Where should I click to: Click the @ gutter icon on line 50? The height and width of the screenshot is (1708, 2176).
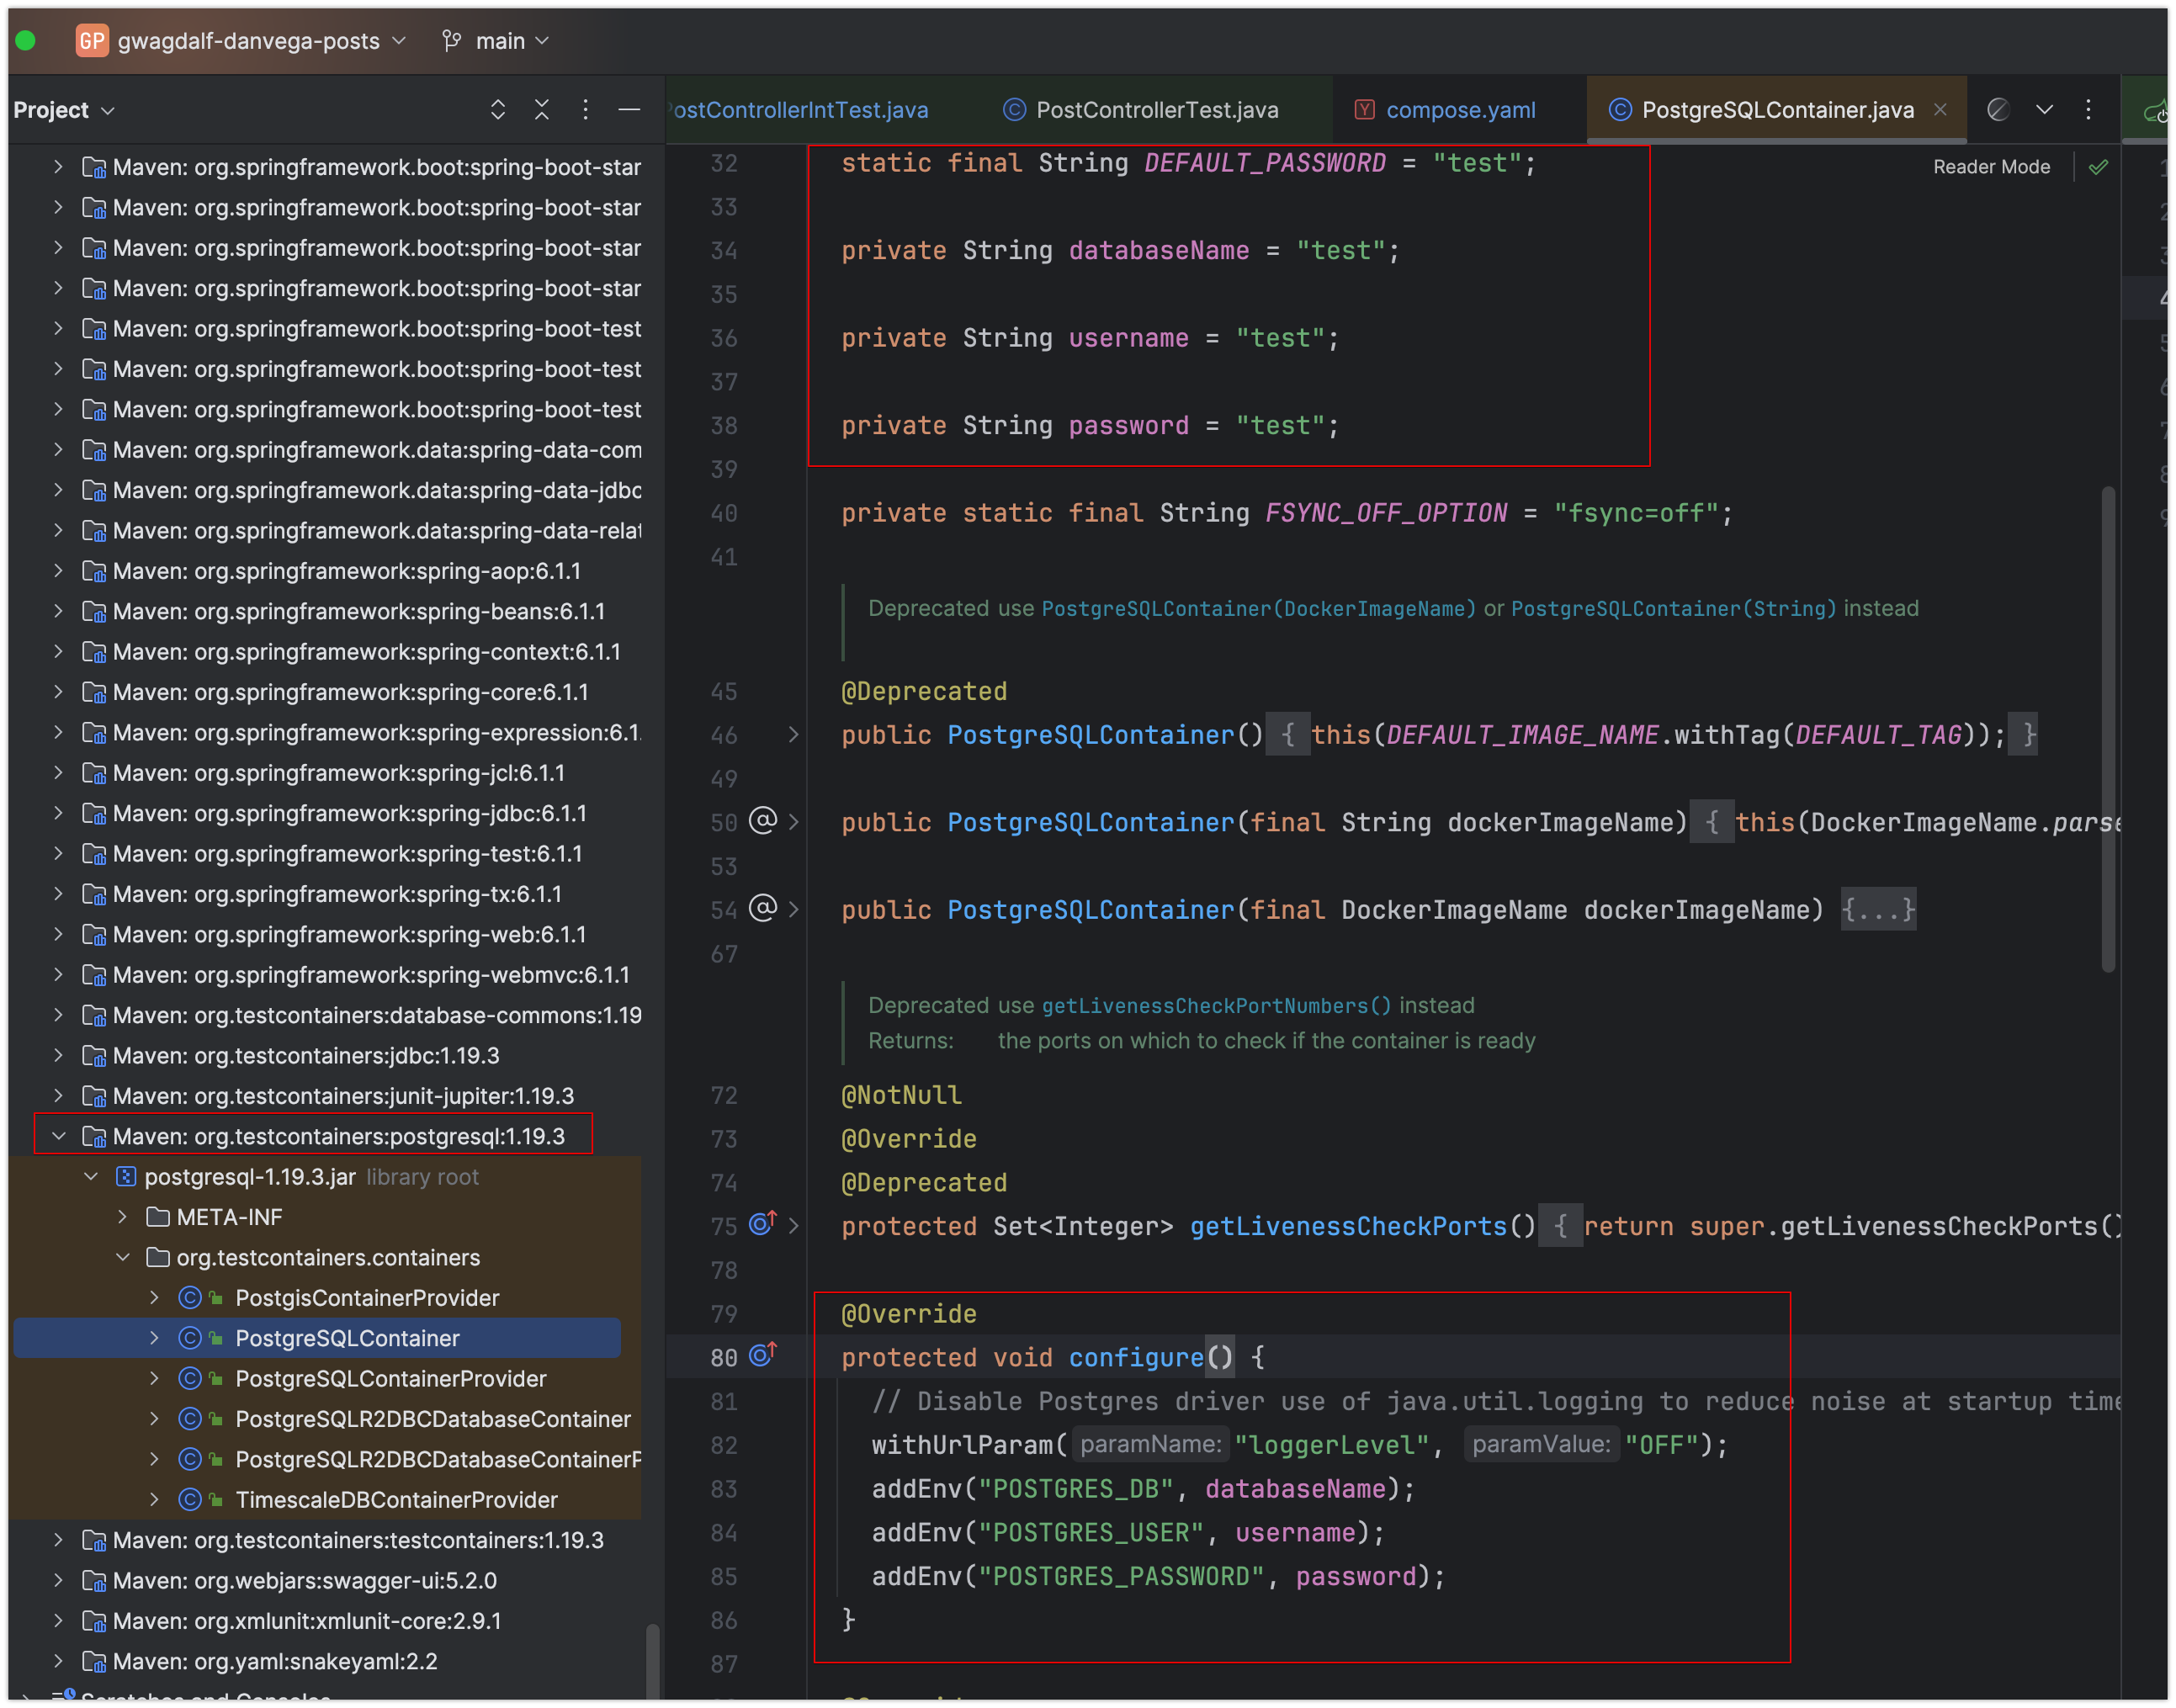pos(762,822)
